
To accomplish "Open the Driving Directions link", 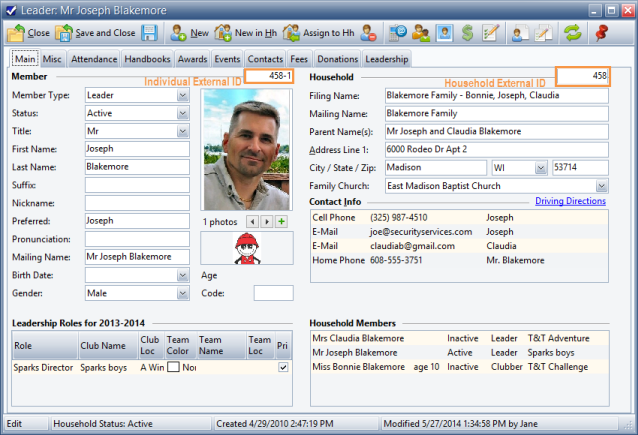I will pos(570,201).
